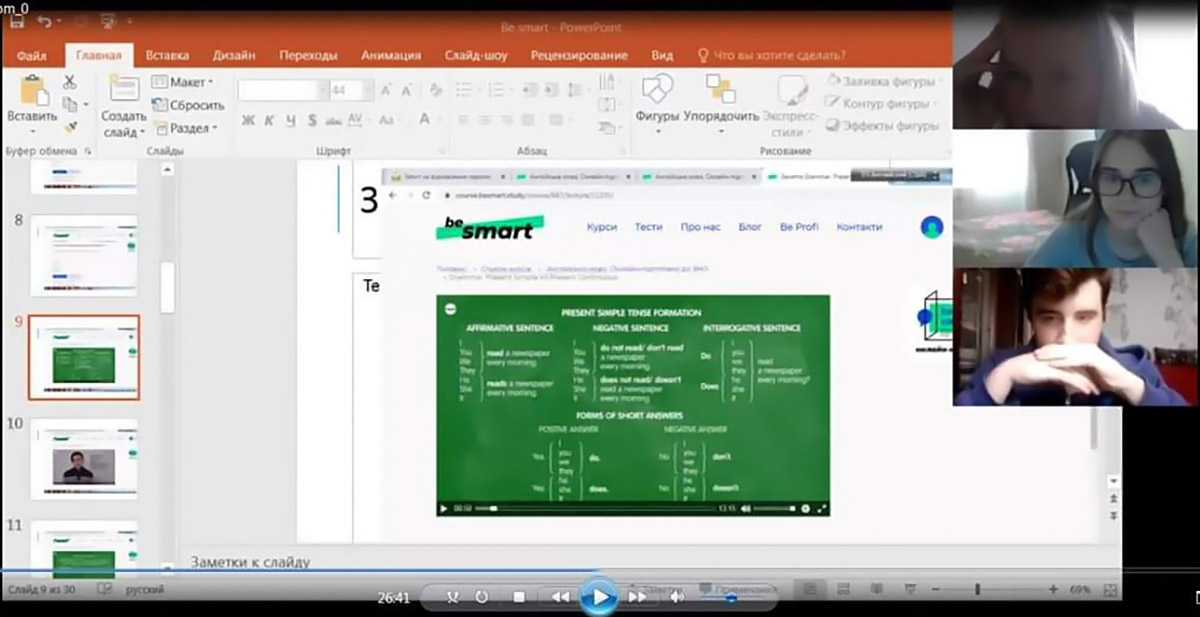Viewport: 1200px width, 617px height.
Task: Click the Stop button in the media player bar
Action: [x=519, y=597]
